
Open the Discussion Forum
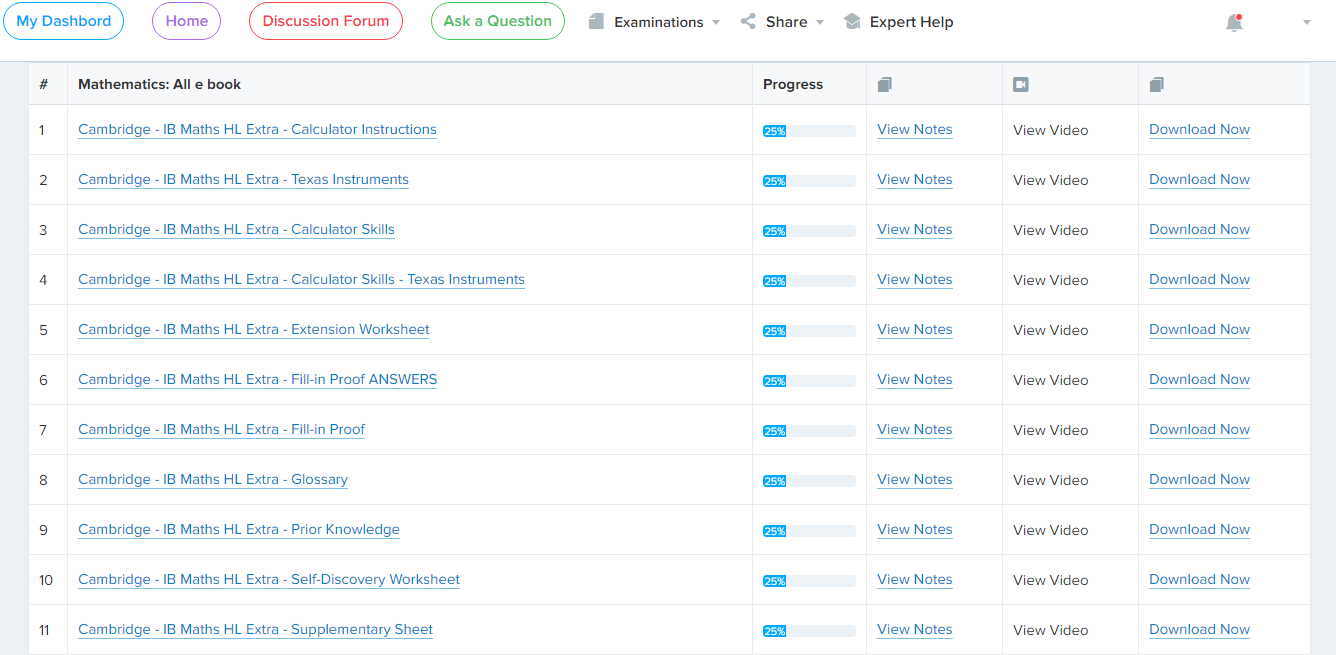click(x=325, y=20)
